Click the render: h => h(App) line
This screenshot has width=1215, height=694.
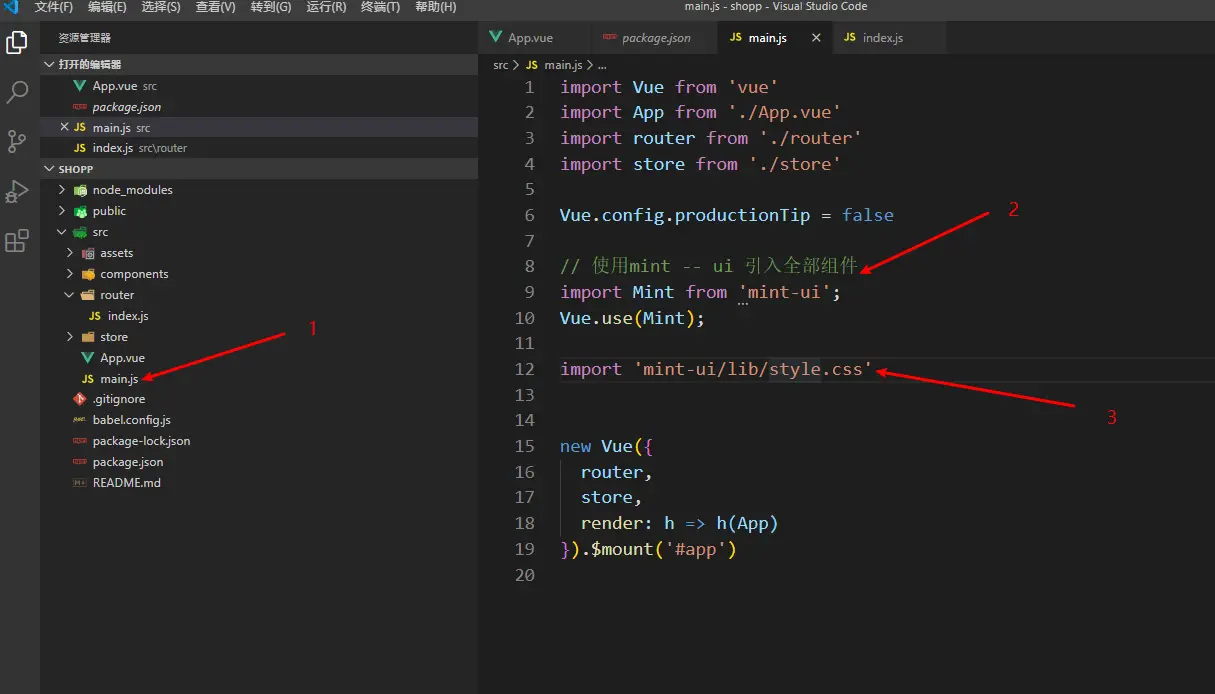[679, 523]
